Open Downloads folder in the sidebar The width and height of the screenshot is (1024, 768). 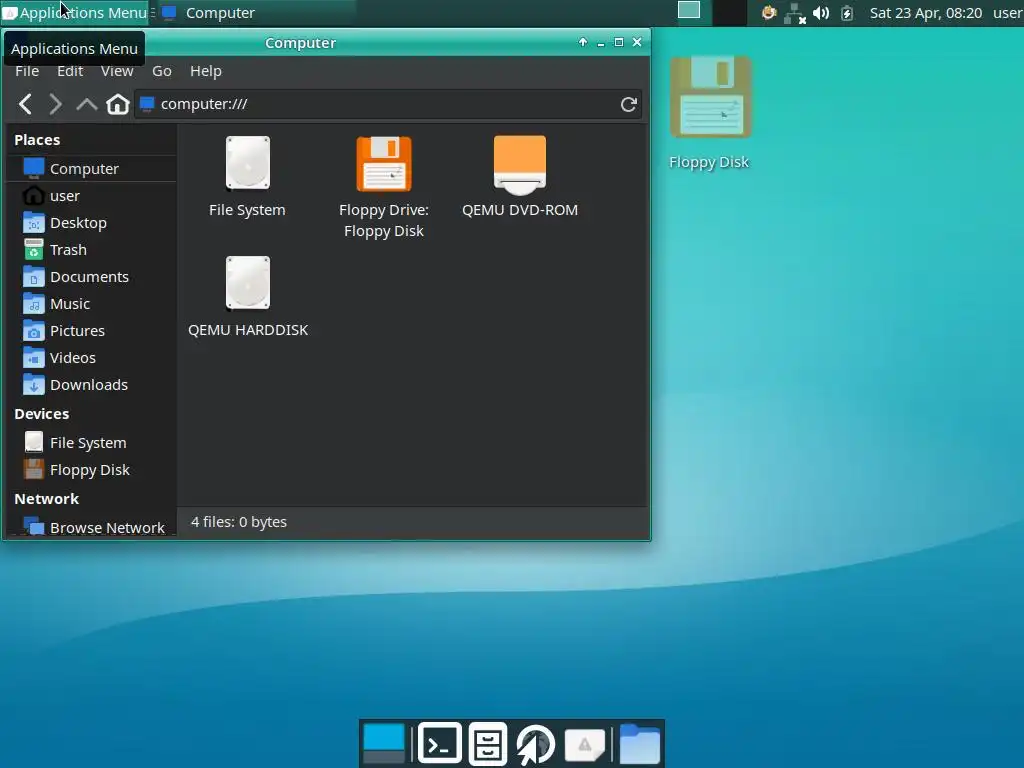pos(91,385)
